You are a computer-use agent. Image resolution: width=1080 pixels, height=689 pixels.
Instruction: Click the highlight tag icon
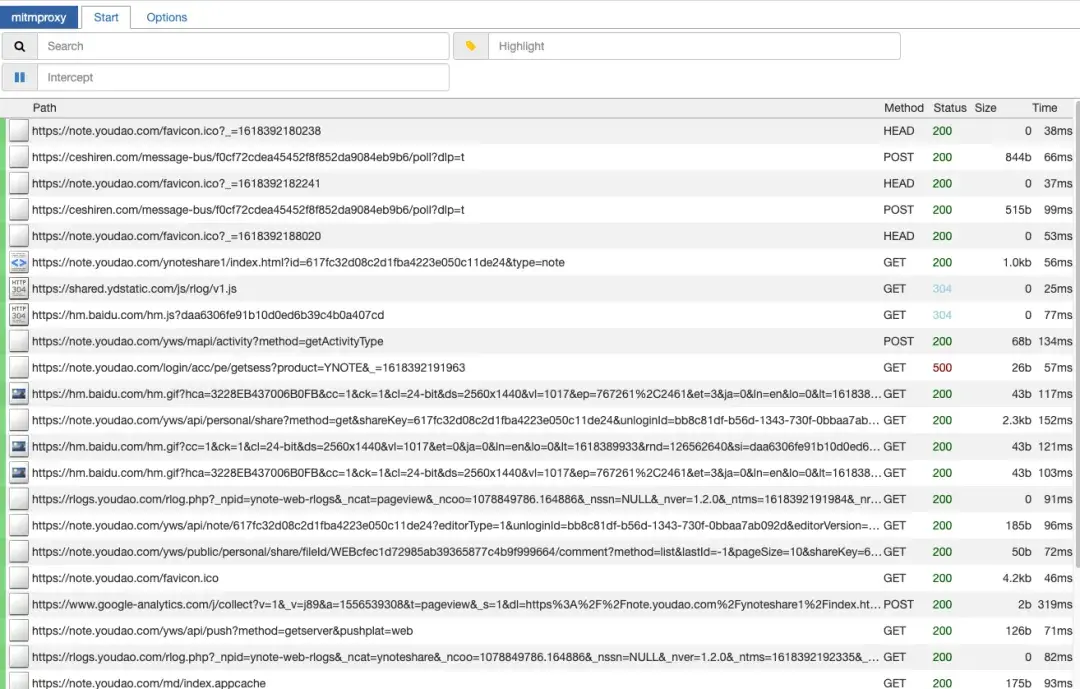tap(471, 46)
